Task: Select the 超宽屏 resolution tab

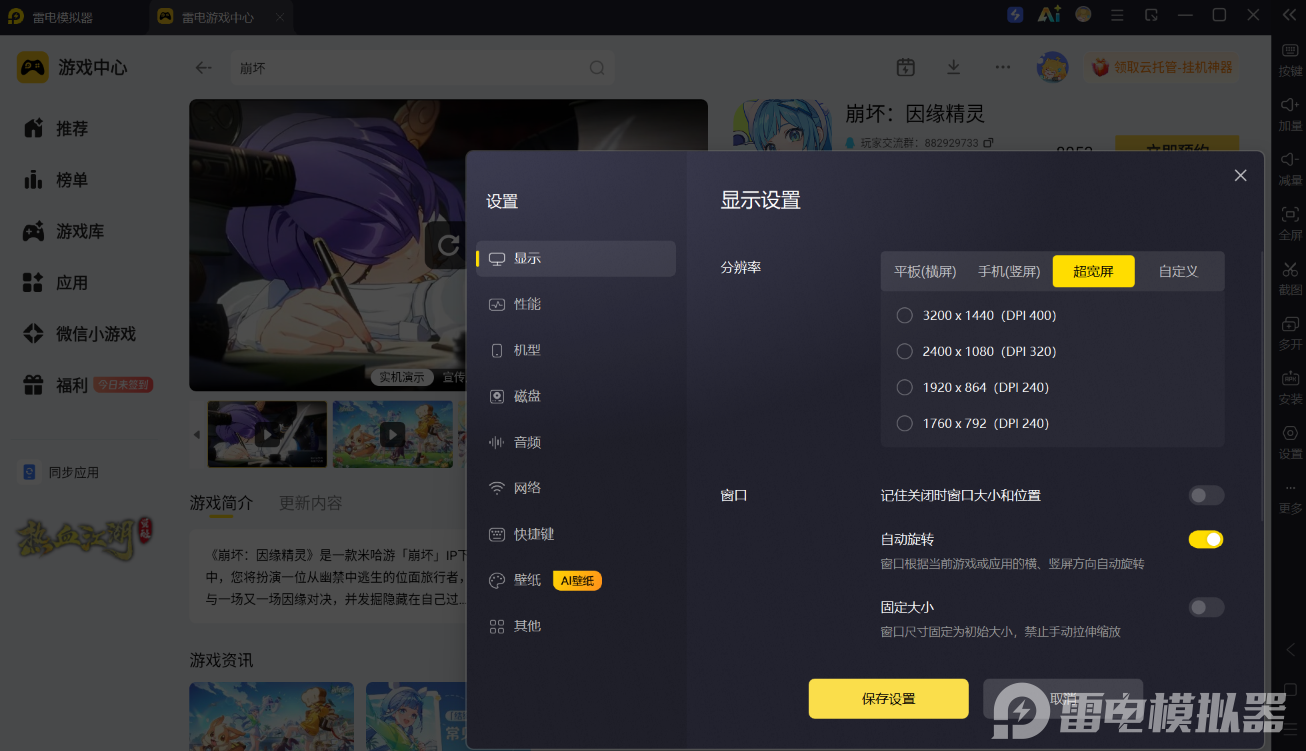Action: [x=1093, y=271]
